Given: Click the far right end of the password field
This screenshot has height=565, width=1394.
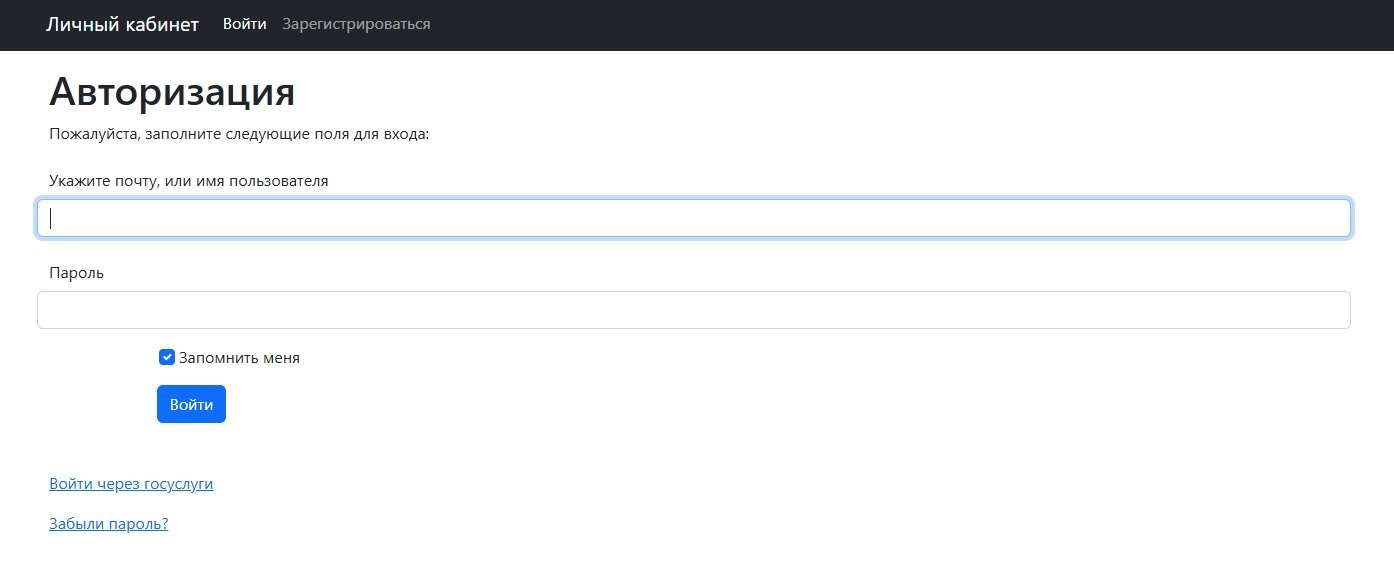Looking at the screenshot, I should (1335, 310).
